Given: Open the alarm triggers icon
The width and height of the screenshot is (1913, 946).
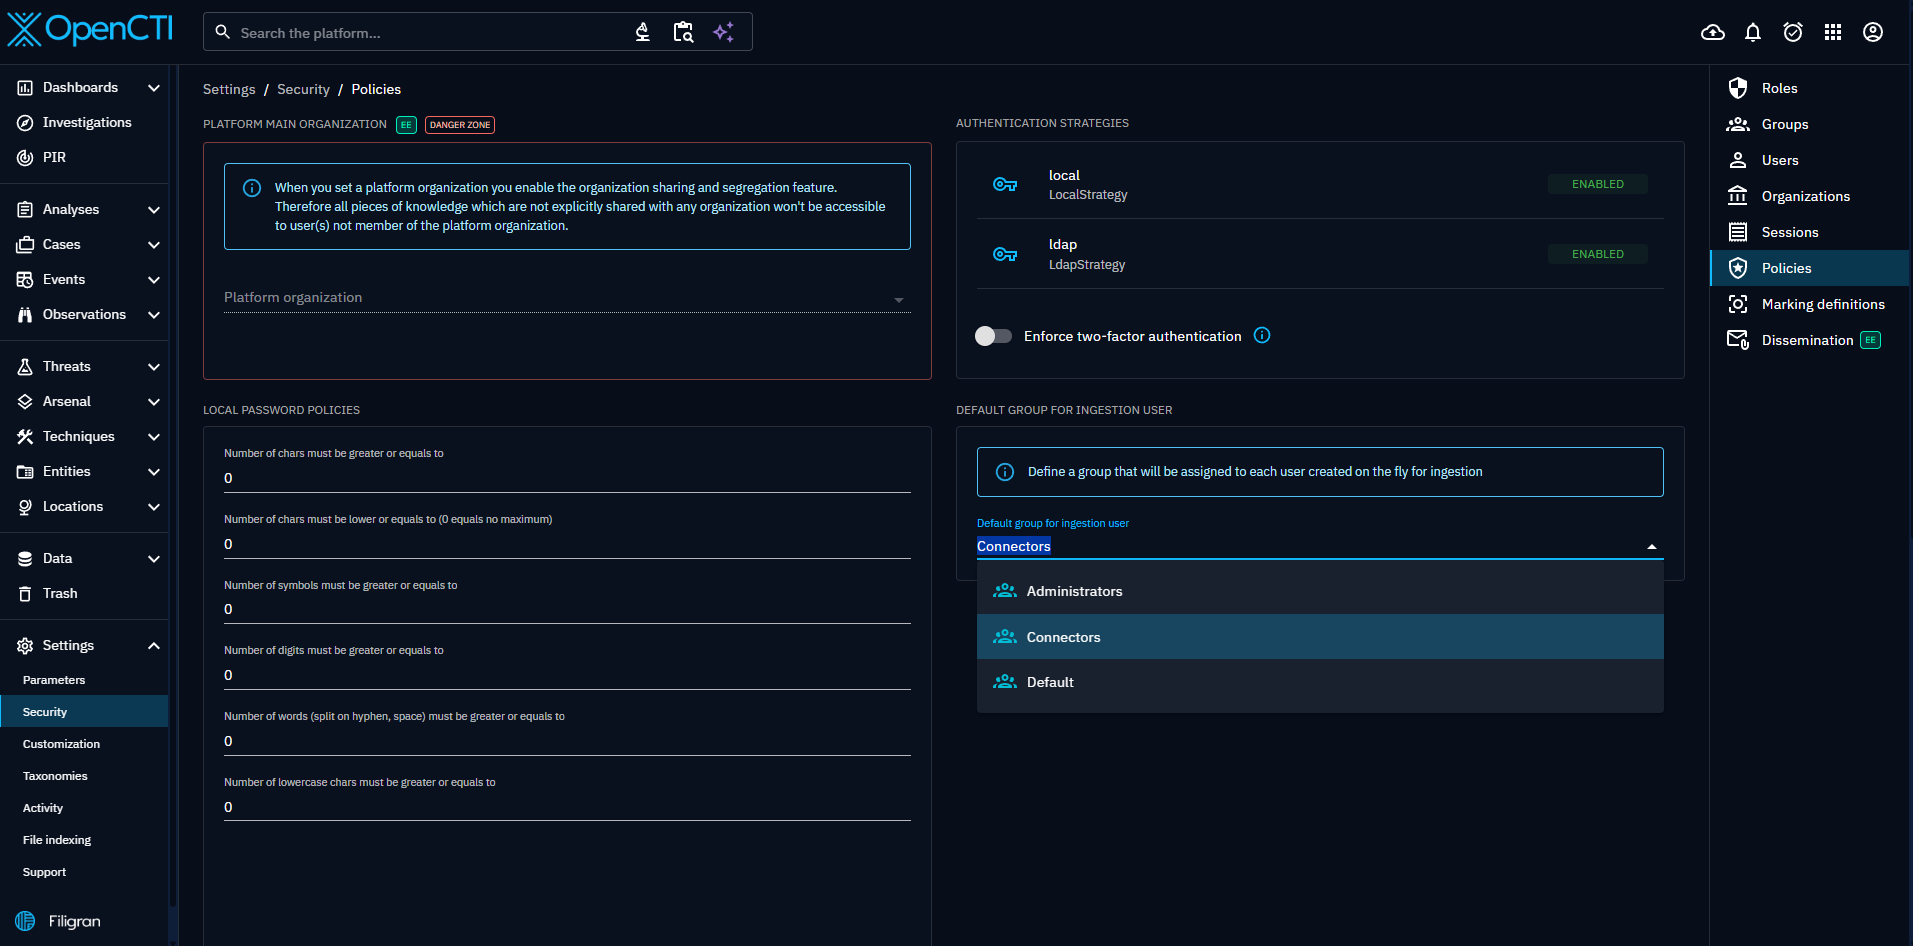Looking at the screenshot, I should (1793, 32).
